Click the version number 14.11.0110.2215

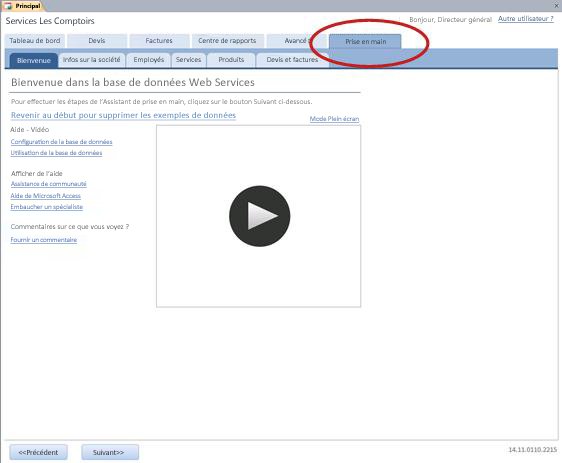pyautogui.click(x=533, y=450)
